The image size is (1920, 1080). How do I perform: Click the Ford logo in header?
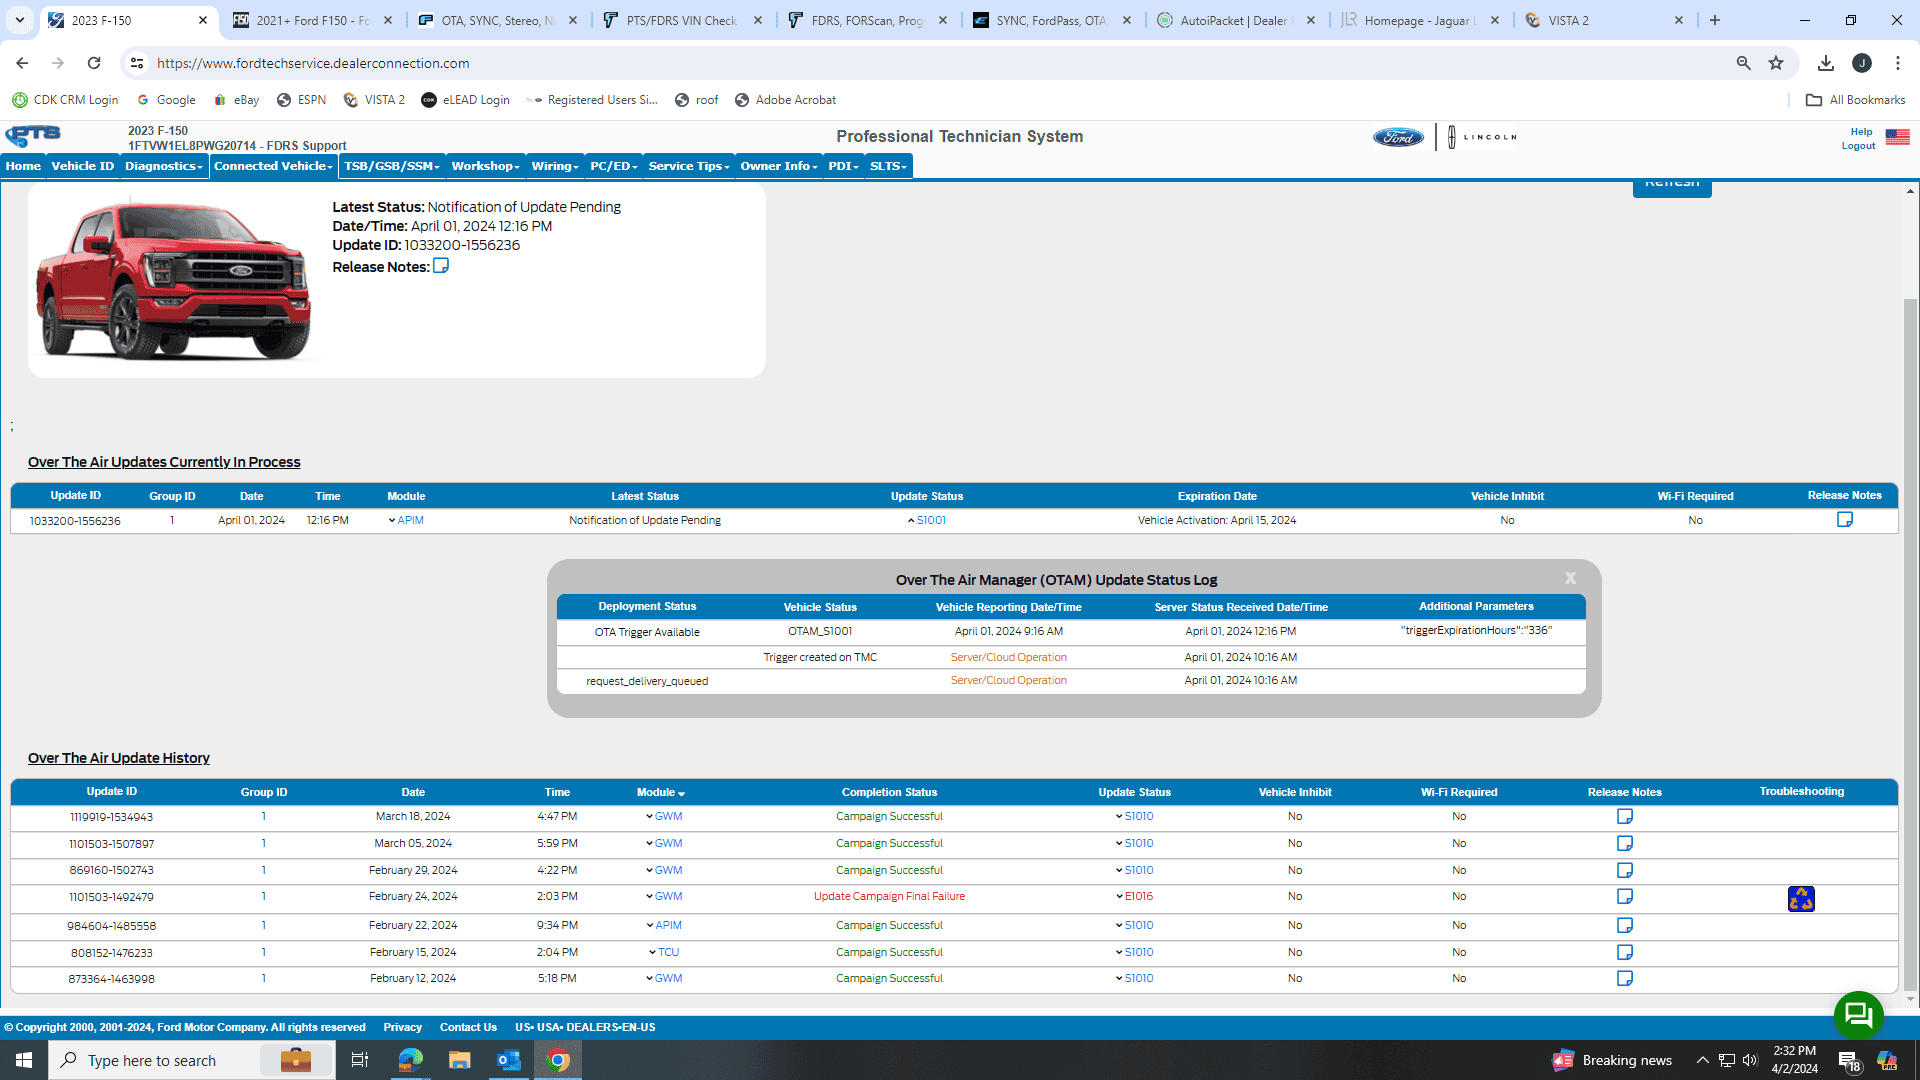(x=1397, y=138)
